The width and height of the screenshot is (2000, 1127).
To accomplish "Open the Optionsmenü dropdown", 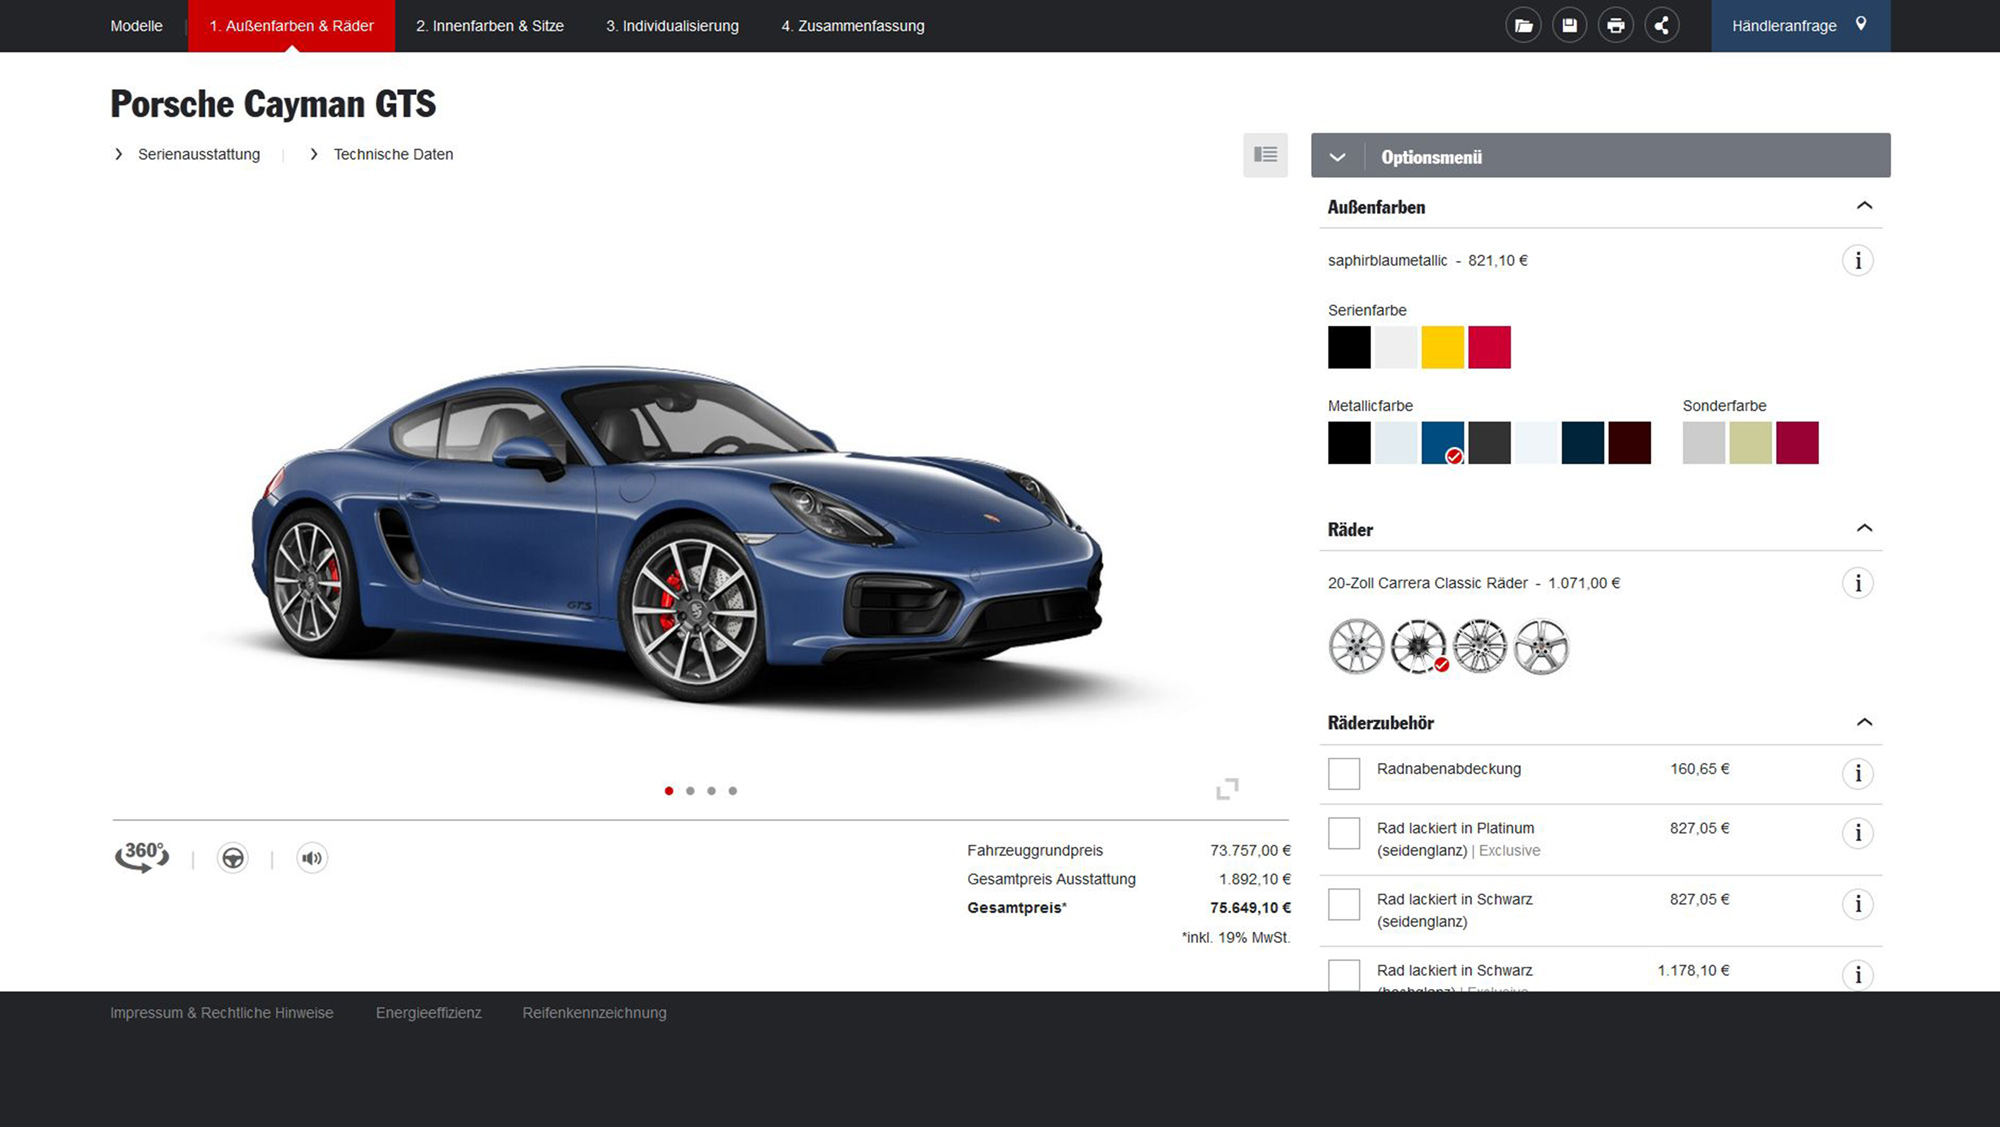I will pyautogui.click(x=1337, y=156).
